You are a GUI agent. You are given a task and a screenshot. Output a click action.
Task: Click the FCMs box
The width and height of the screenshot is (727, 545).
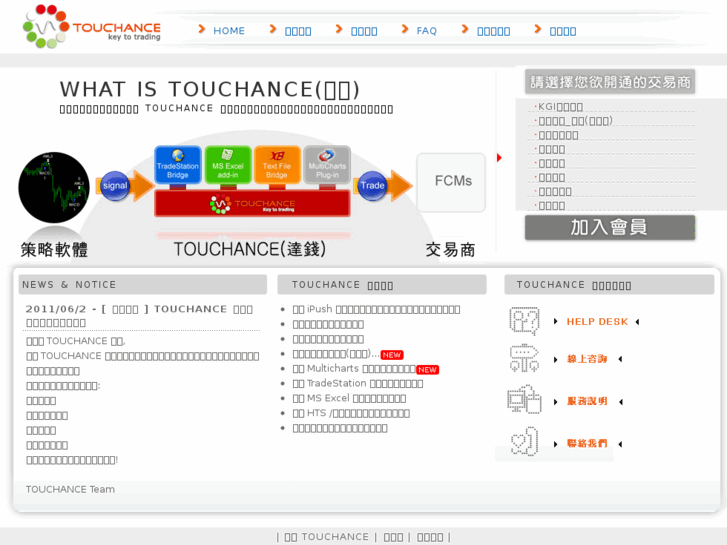[451, 182]
